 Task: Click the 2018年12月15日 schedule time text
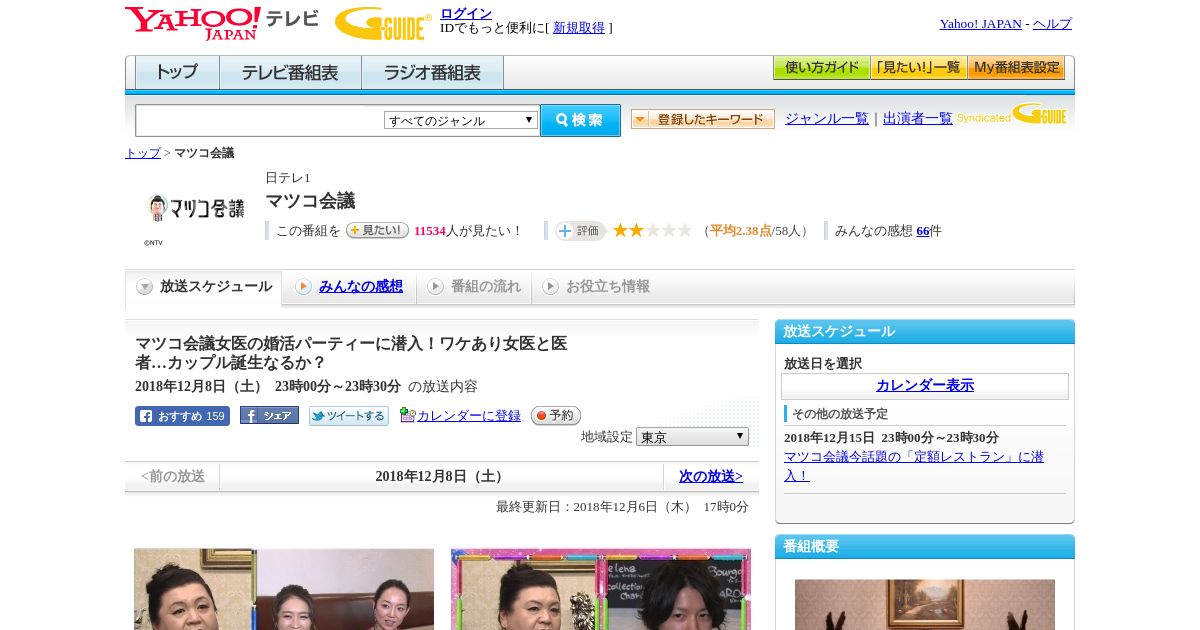[x=891, y=438]
